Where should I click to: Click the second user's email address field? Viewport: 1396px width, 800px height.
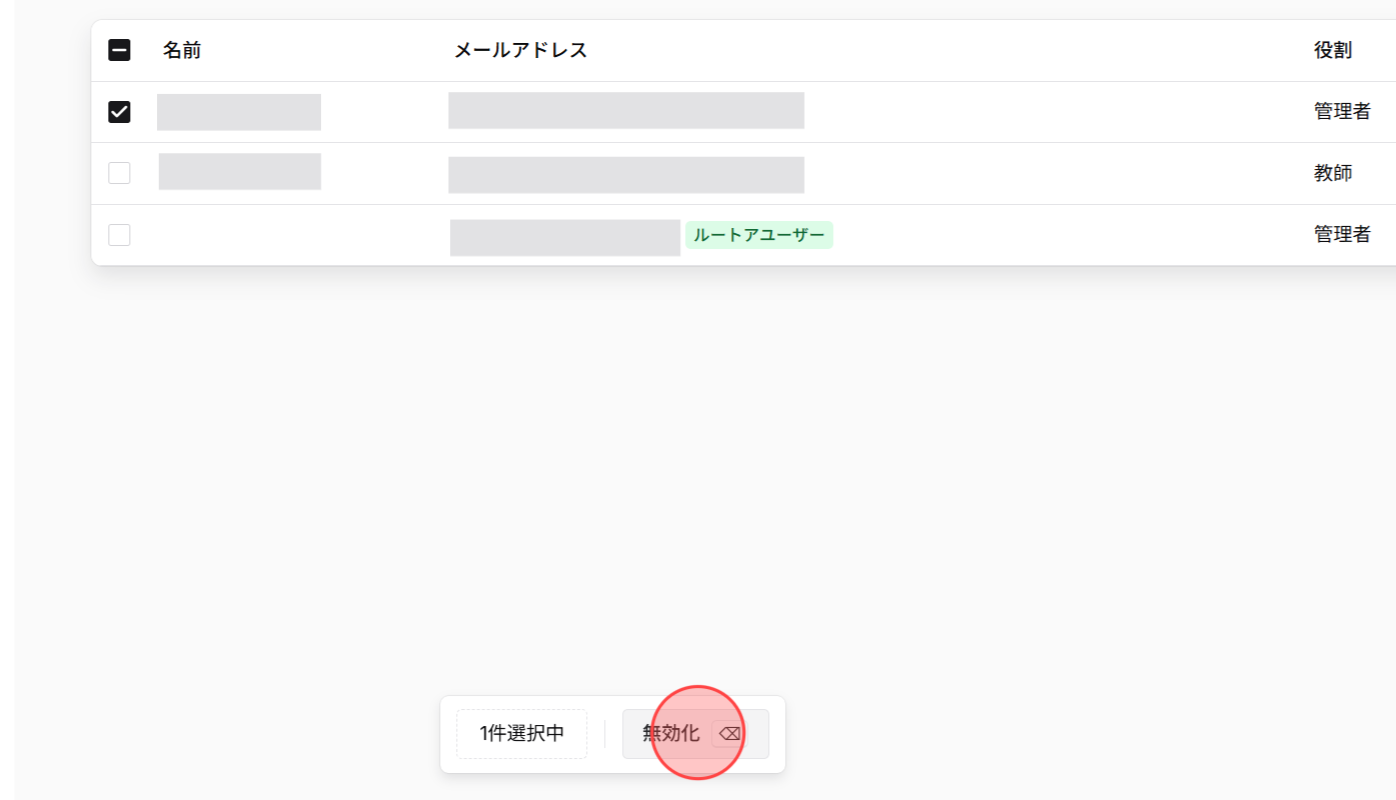click(626, 174)
